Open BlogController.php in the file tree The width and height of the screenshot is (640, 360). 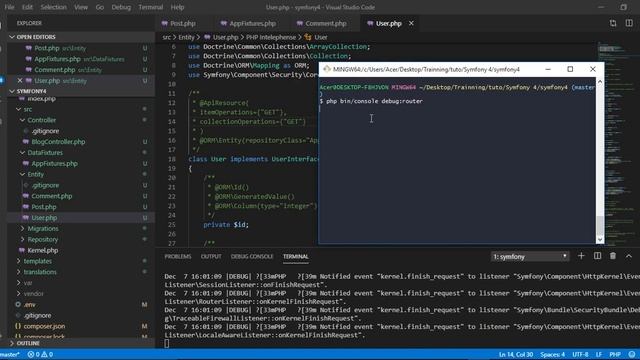[58, 142]
